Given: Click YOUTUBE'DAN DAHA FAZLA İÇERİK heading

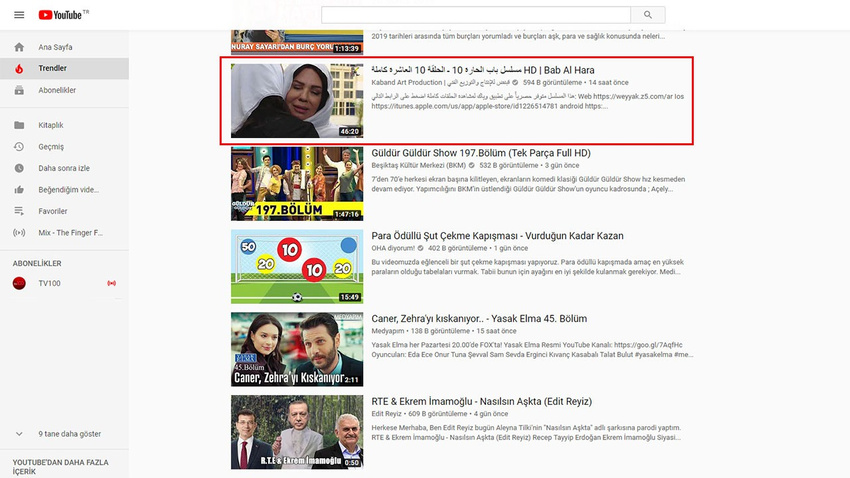Looking at the screenshot, I should pos(61,467).
